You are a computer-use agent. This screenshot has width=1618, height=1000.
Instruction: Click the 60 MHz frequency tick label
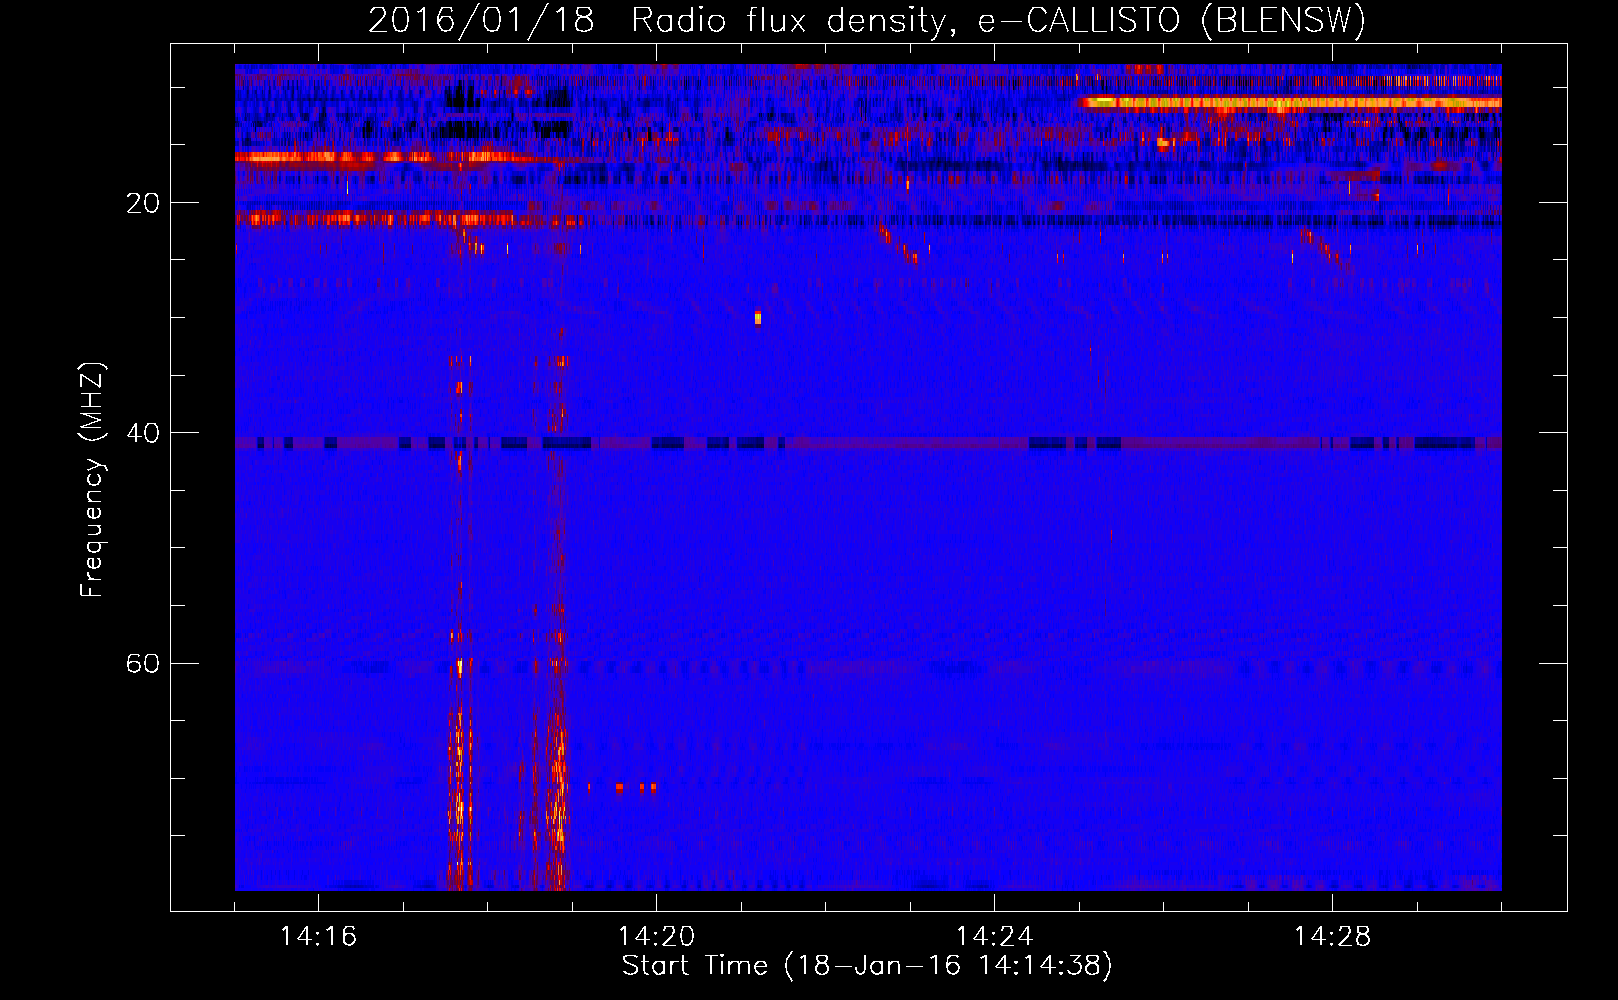click(142, 664)
